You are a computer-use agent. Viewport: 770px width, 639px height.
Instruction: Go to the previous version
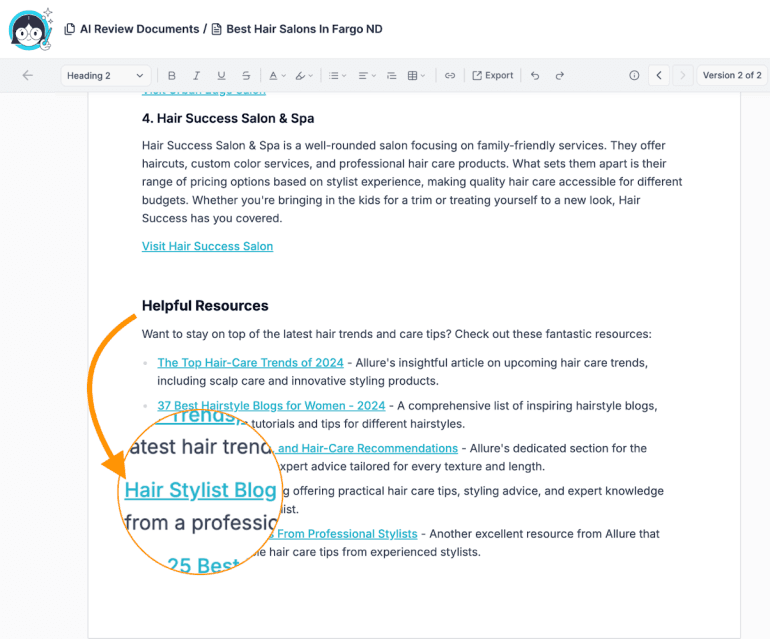click(x=658, y=75)
